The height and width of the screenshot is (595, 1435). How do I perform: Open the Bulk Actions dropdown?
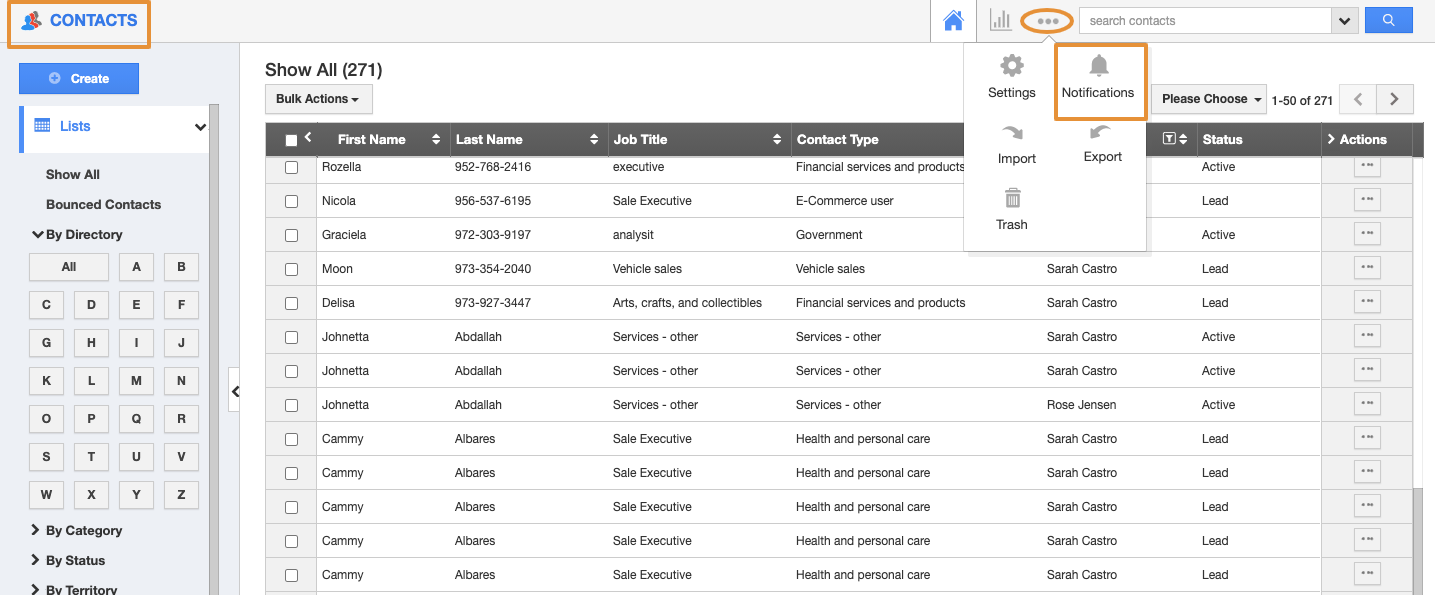click(x=318, y=99)
